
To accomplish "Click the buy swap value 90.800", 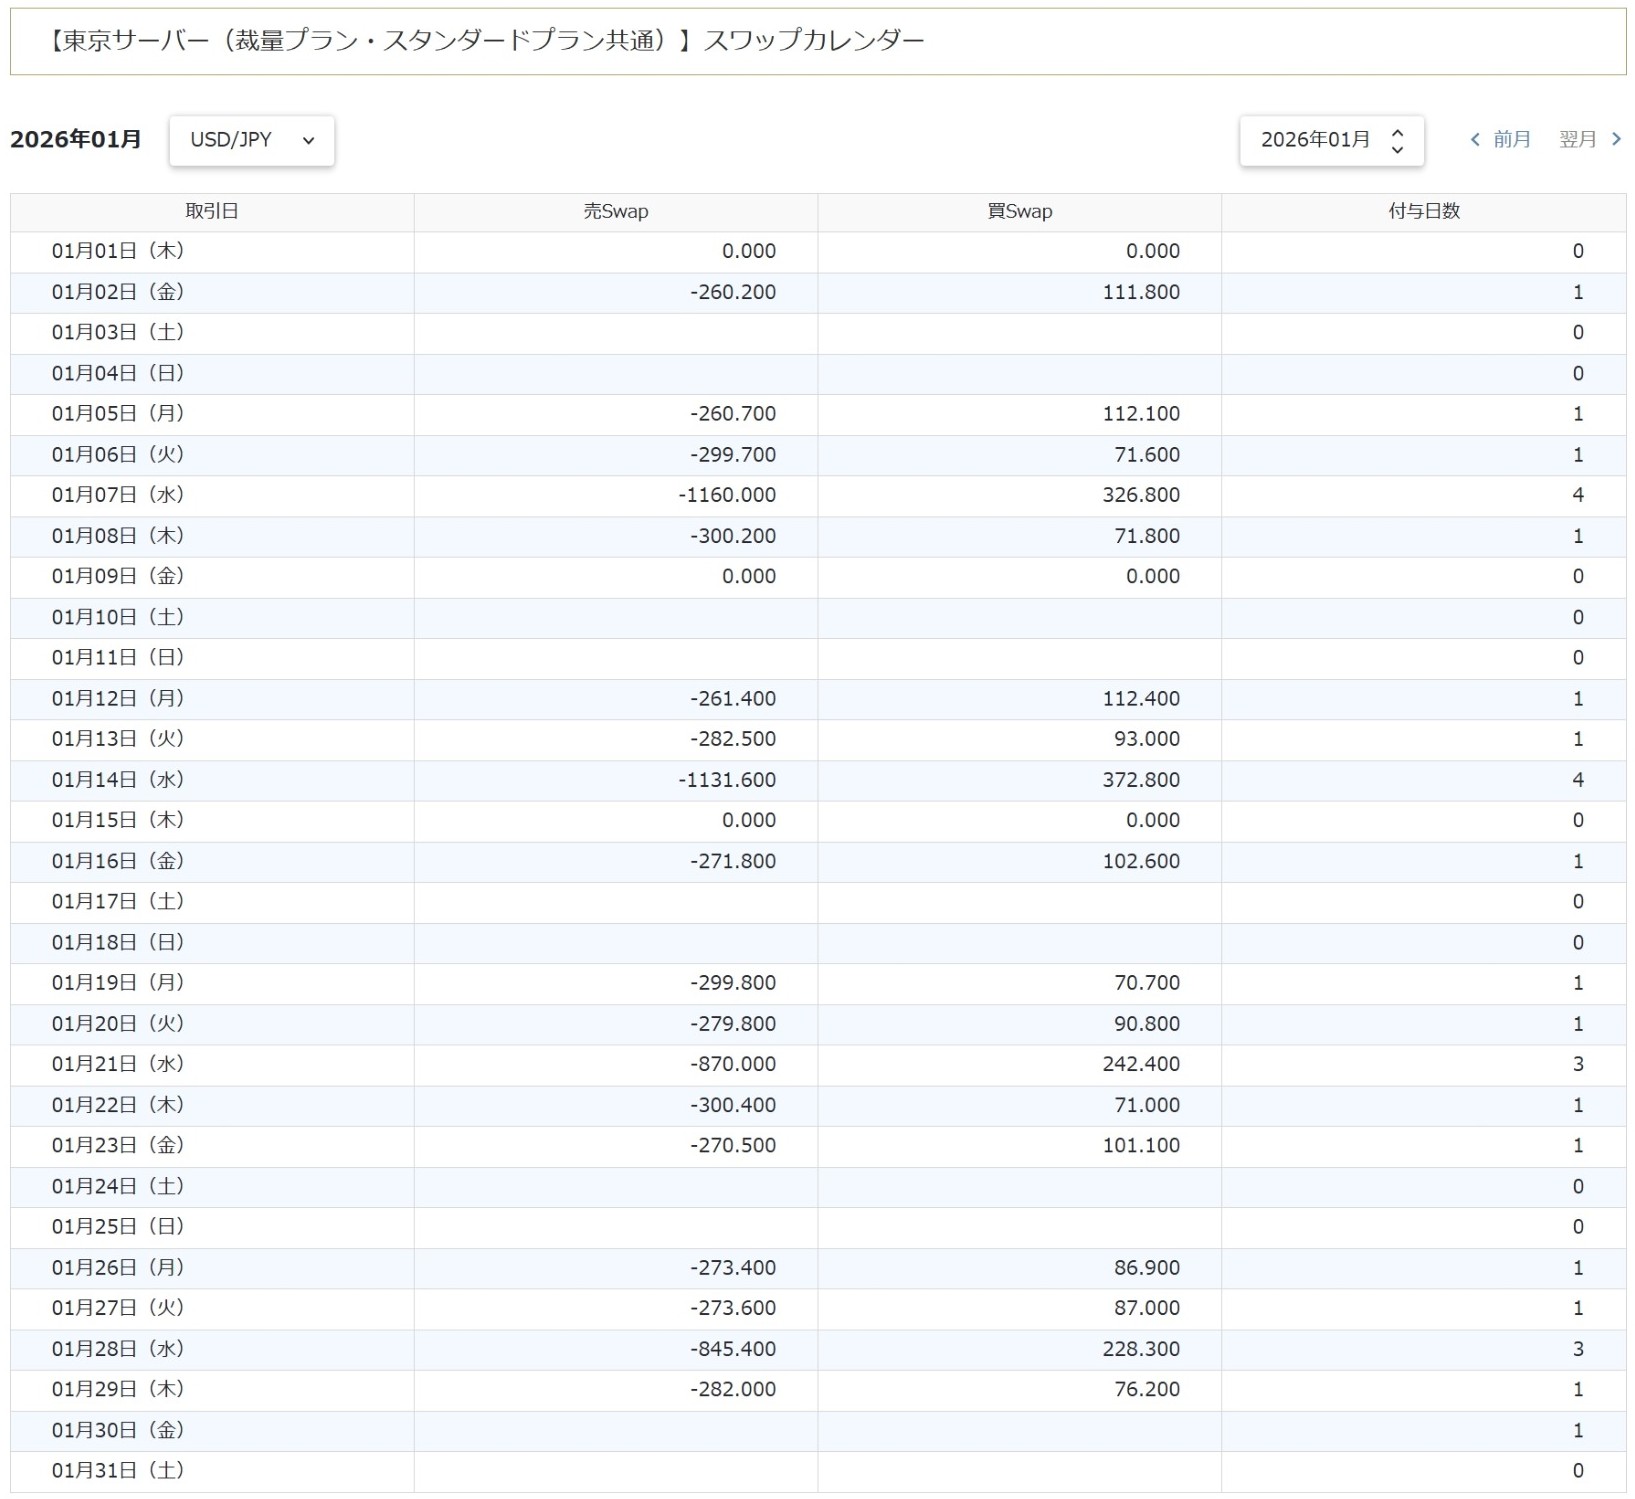I will click(x=1147, y=1024).
